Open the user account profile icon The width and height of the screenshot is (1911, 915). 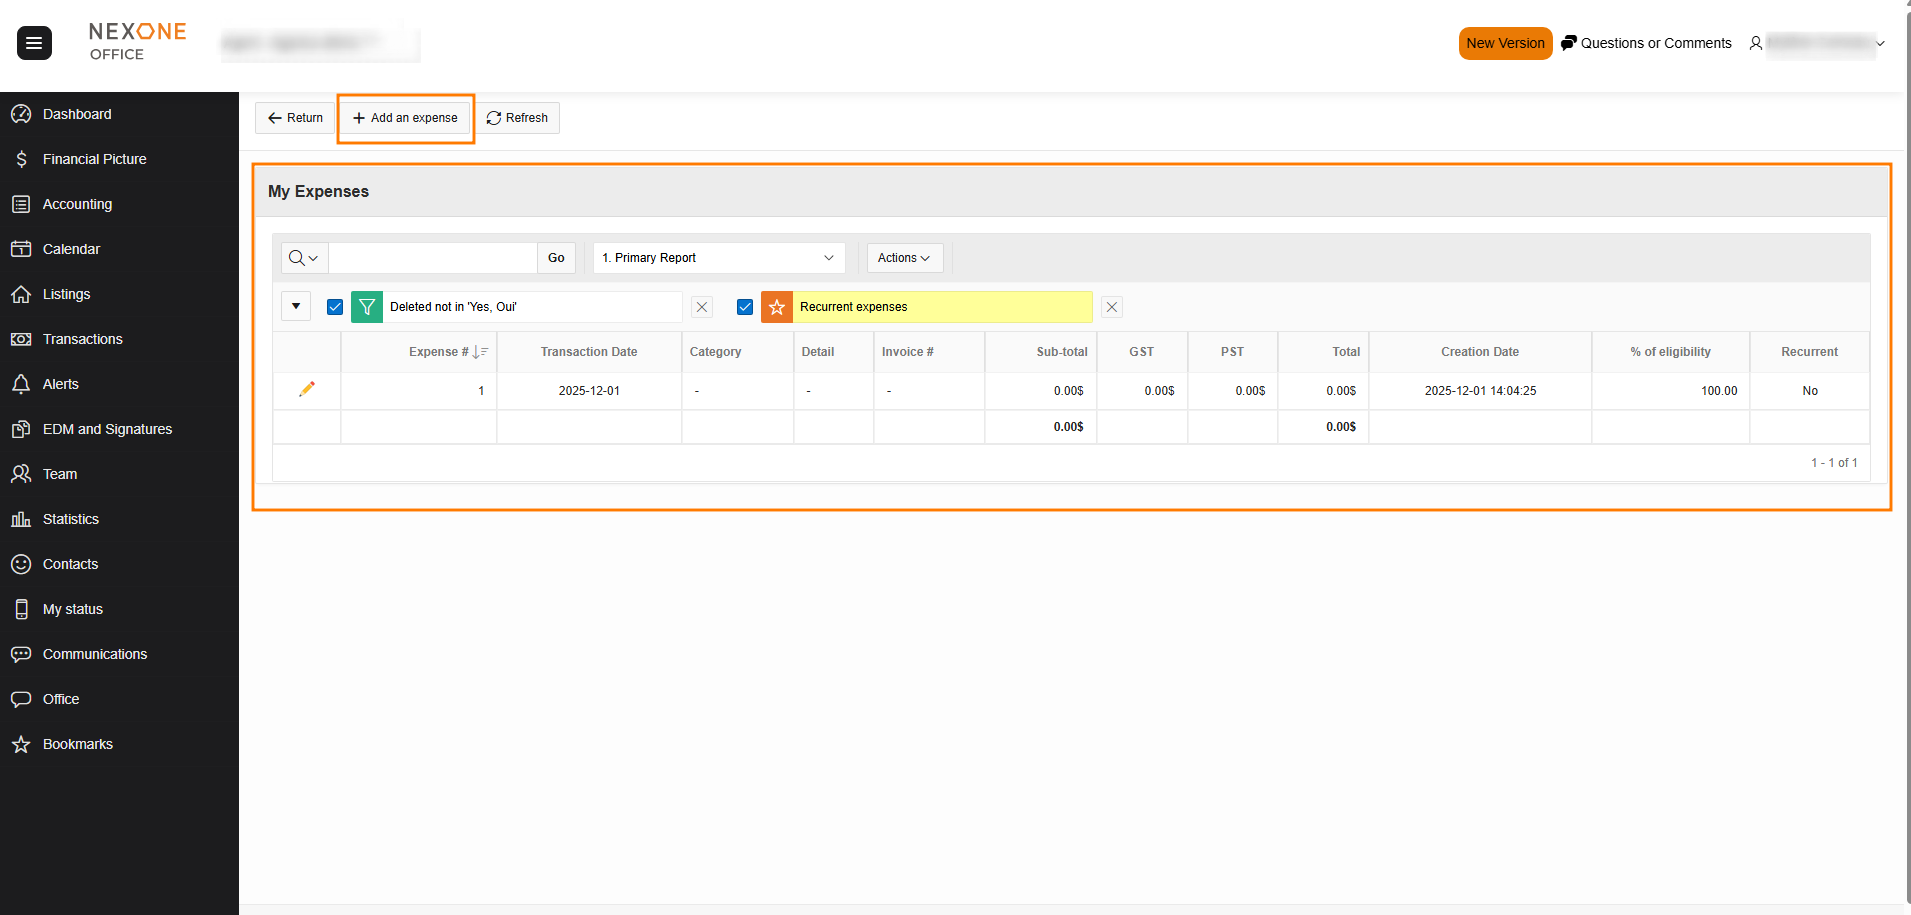pyautogui.click(x=1755, y=43)
